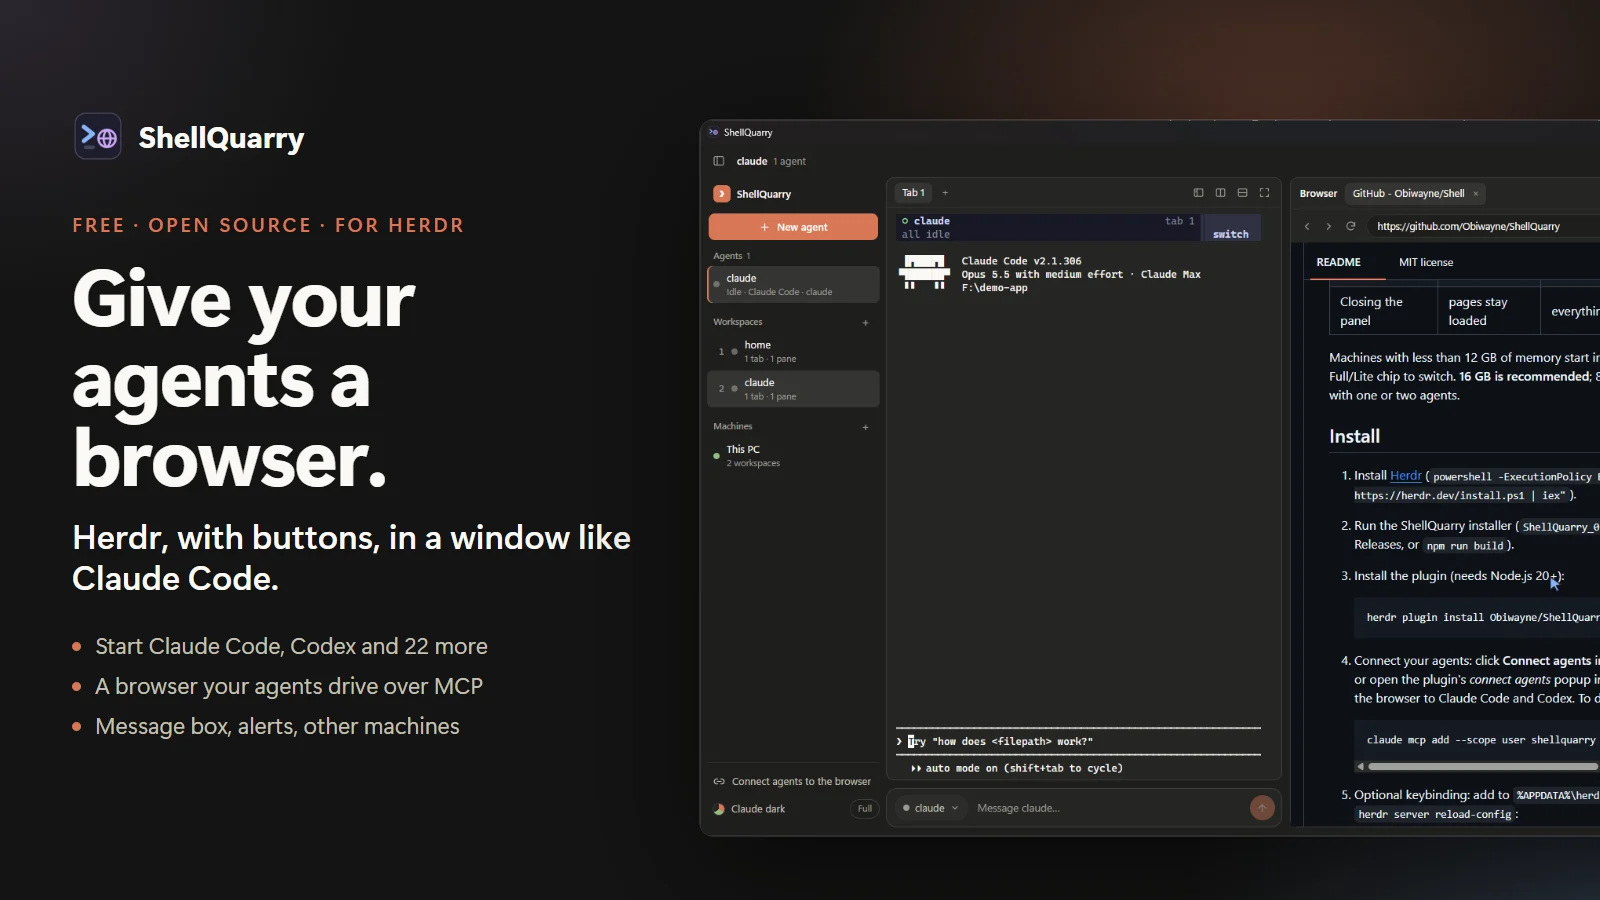The height and width of the screenshot is (900, 1600).
Task: Click Connect agents to the browser
Action: click(x=792, y=782)
